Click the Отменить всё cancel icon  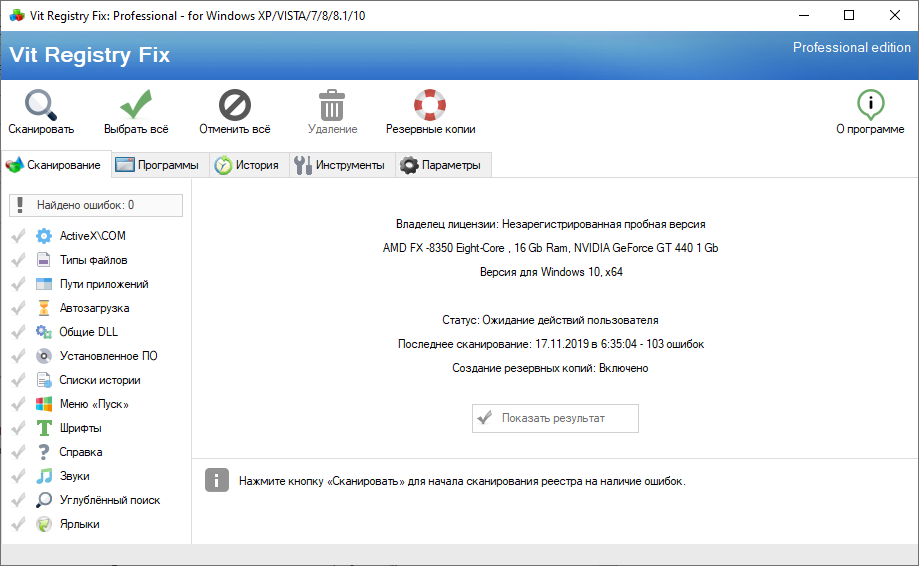(234, 105)
